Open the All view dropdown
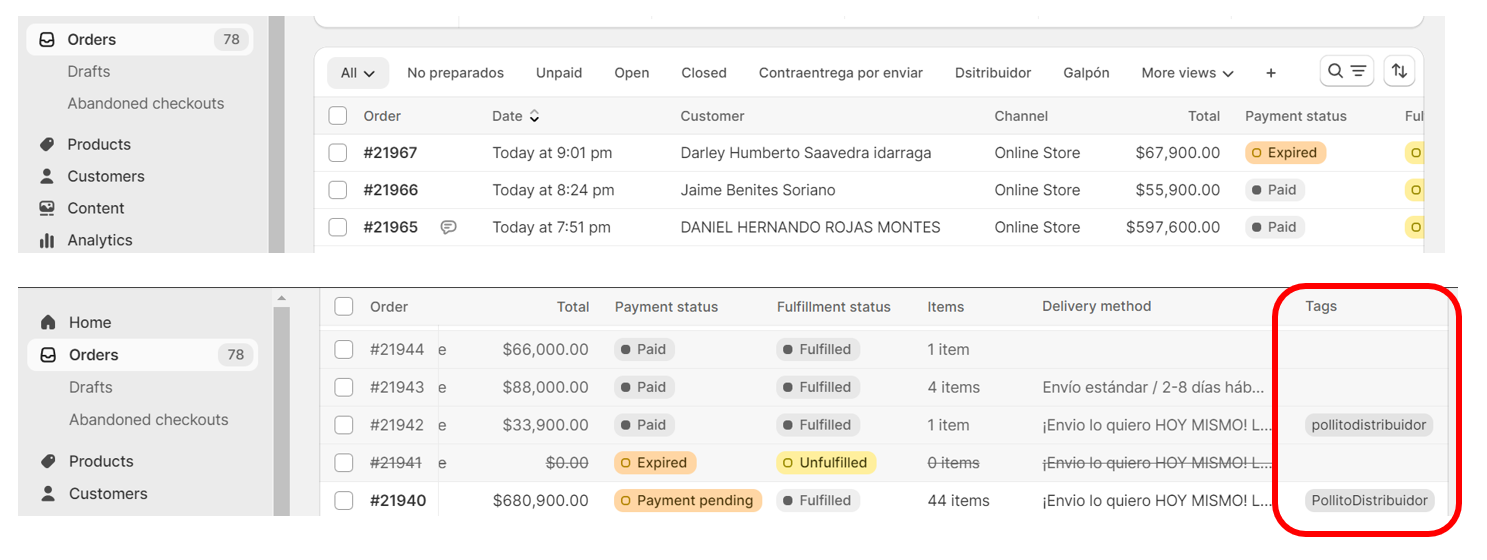Screen dimensions: 1487x560 pos(358,73)
